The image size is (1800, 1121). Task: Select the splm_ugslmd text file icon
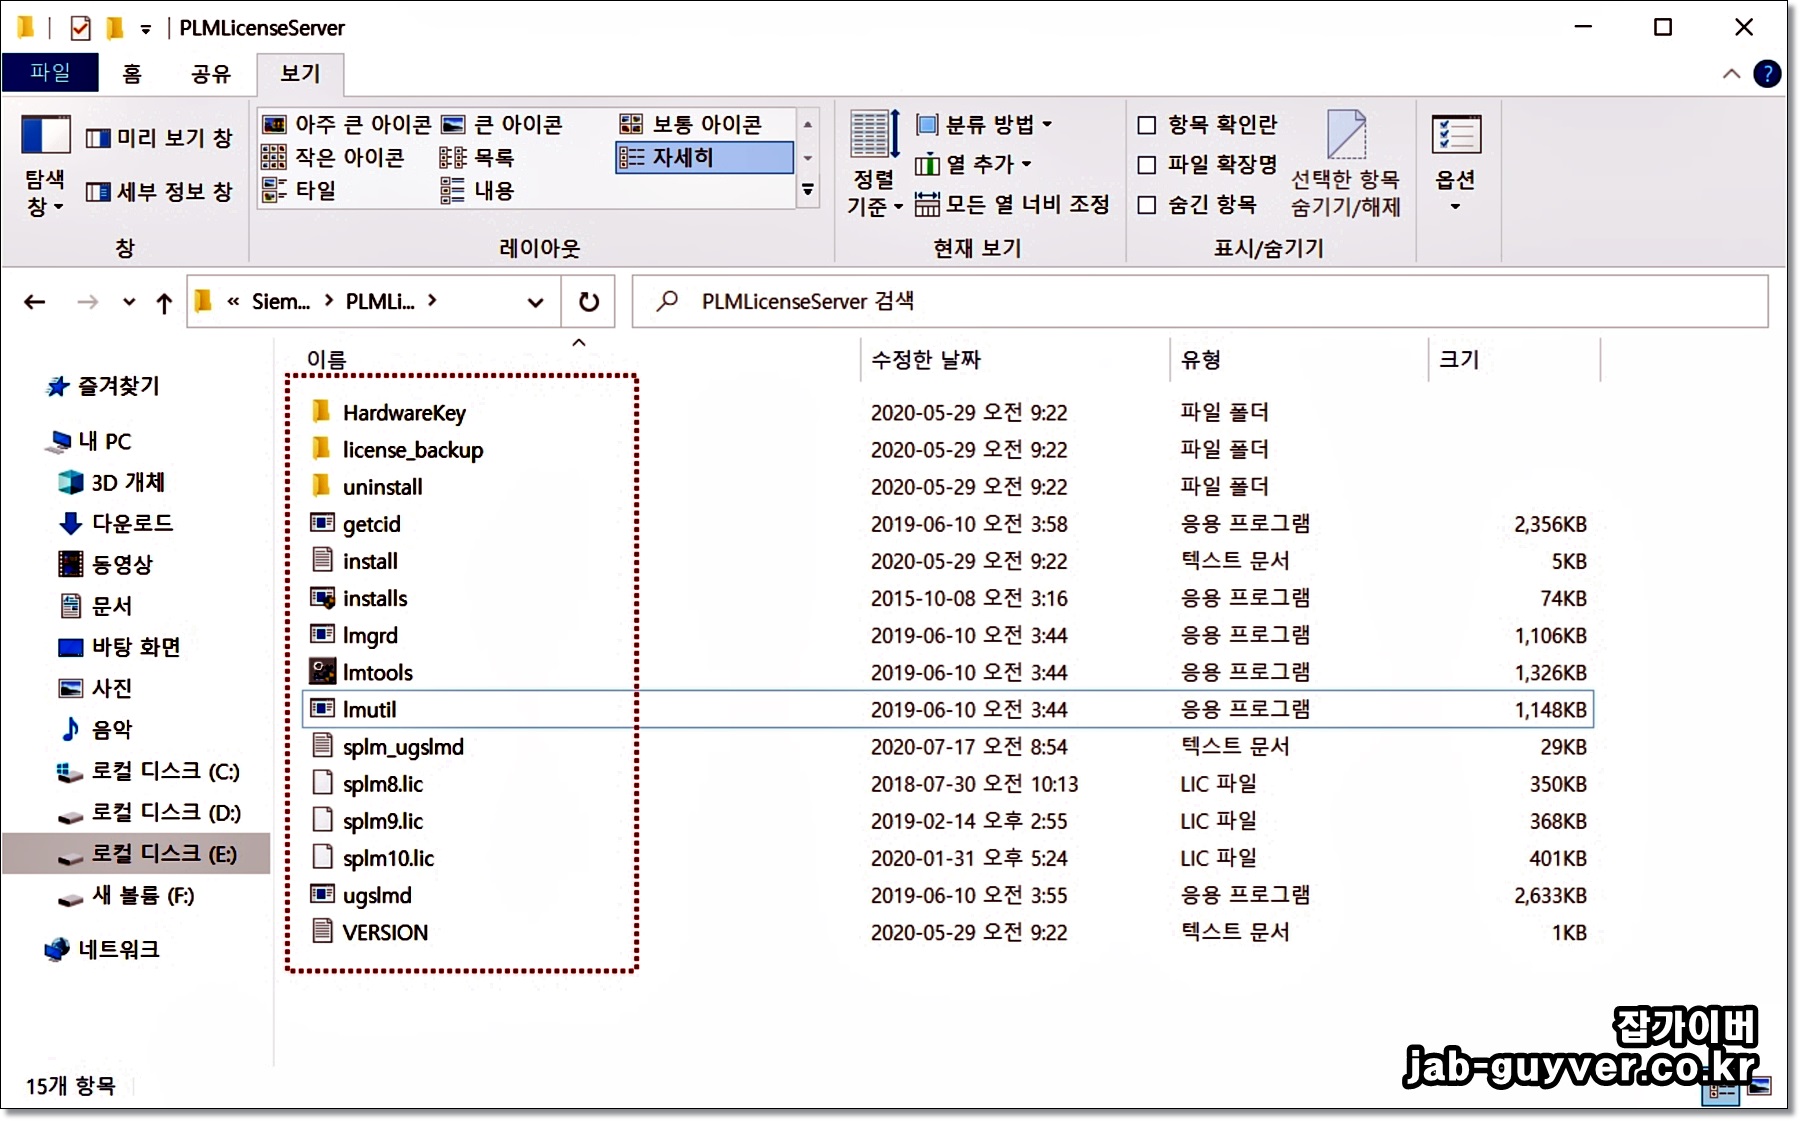pyautogui.click(x=322, y=745)
